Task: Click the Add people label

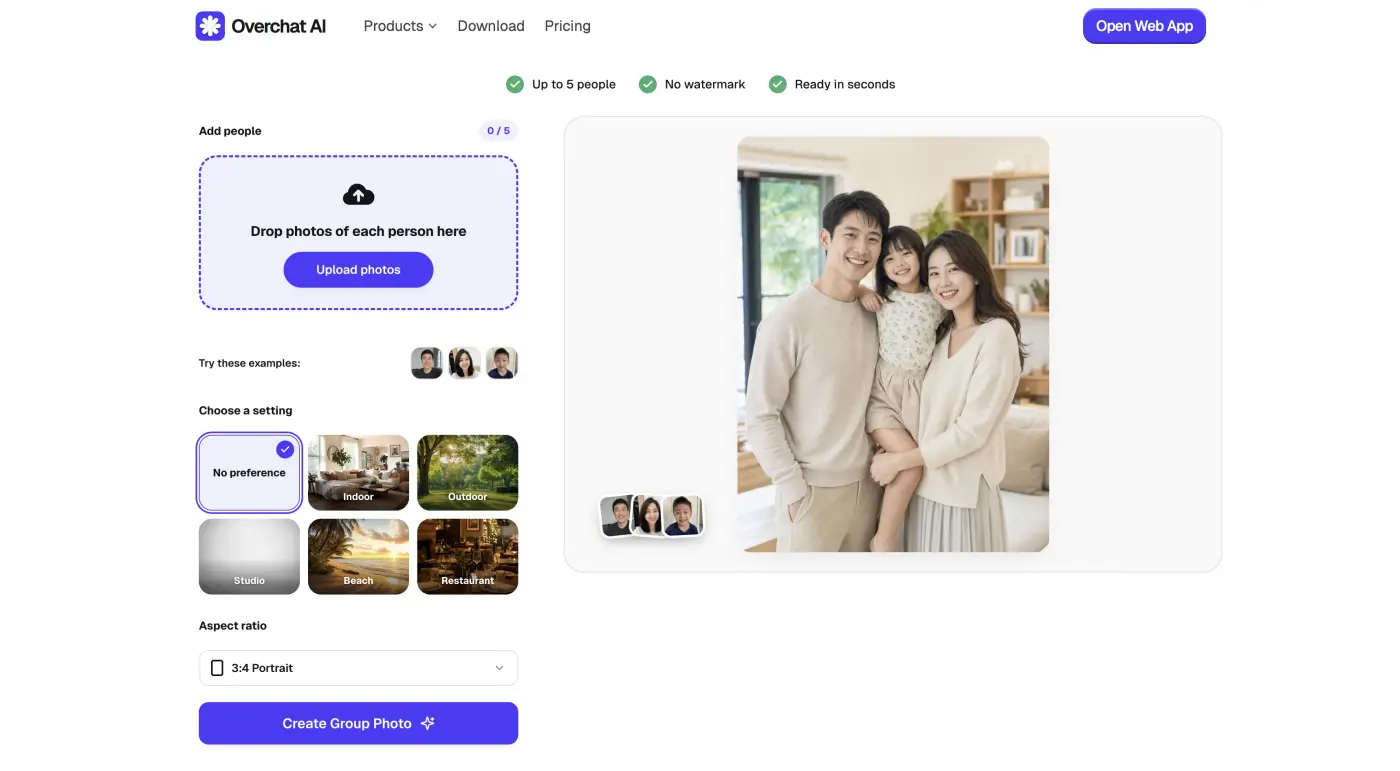Action: point(230,131)
